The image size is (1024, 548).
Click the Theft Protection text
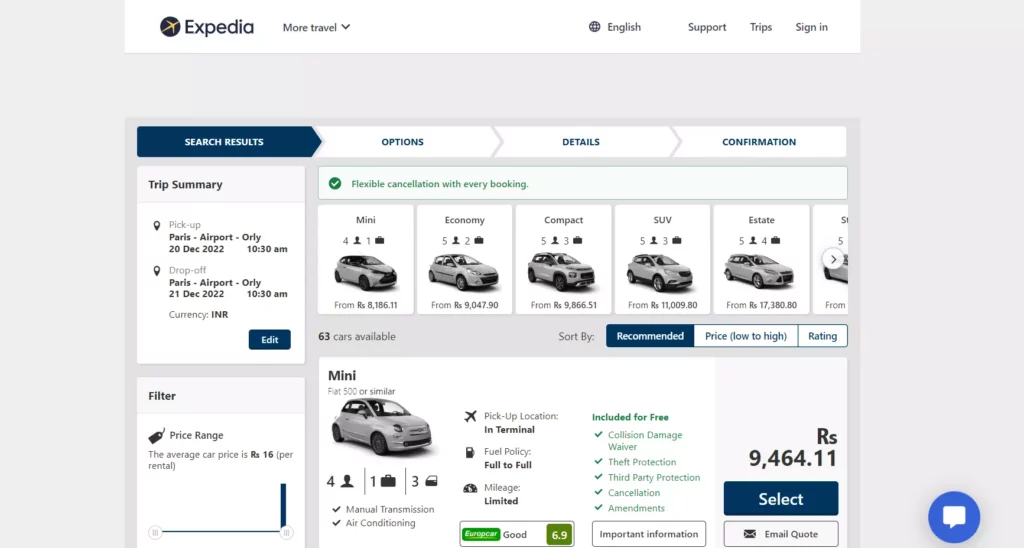pyautogui.click(x=642, y=462)
